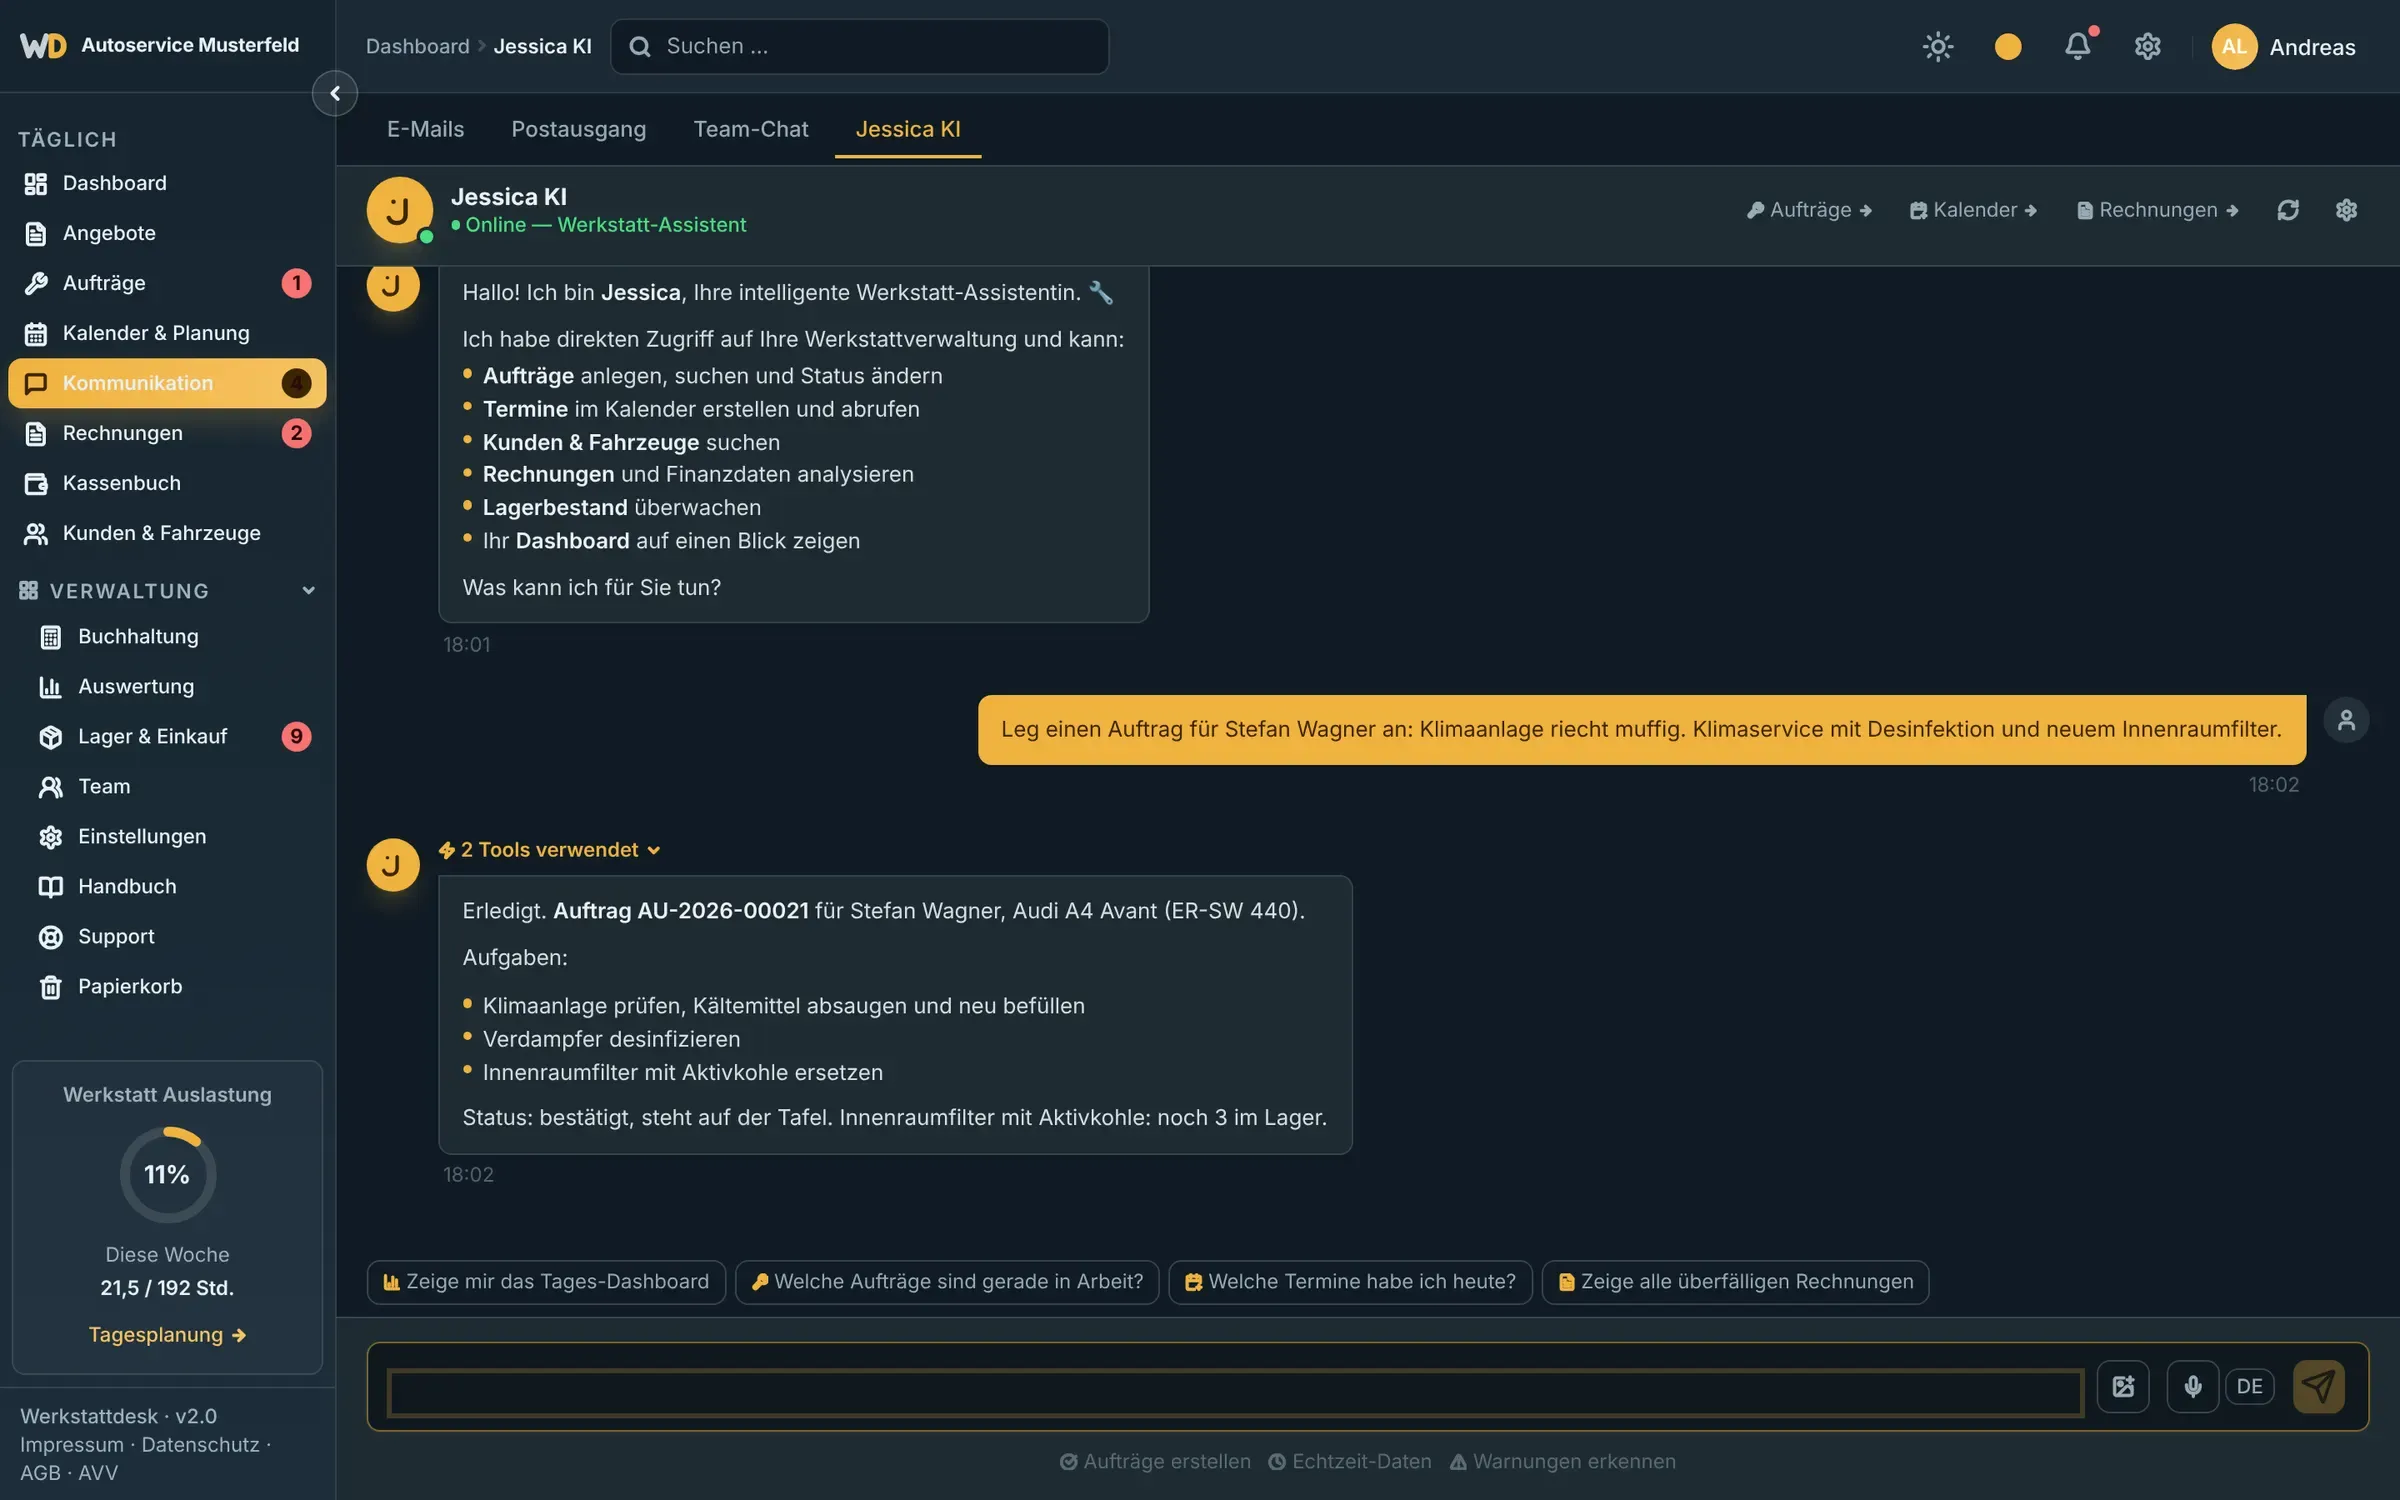This screenshot has height=1500, width=2400.
Task: Send message with paper plane button
Action: pyautogui.click(x=2319, y=1386)
